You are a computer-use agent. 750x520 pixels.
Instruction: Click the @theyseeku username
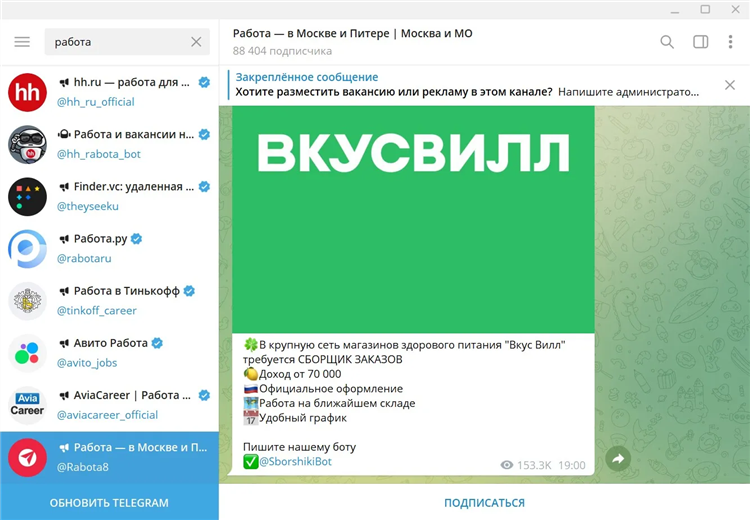88,206
